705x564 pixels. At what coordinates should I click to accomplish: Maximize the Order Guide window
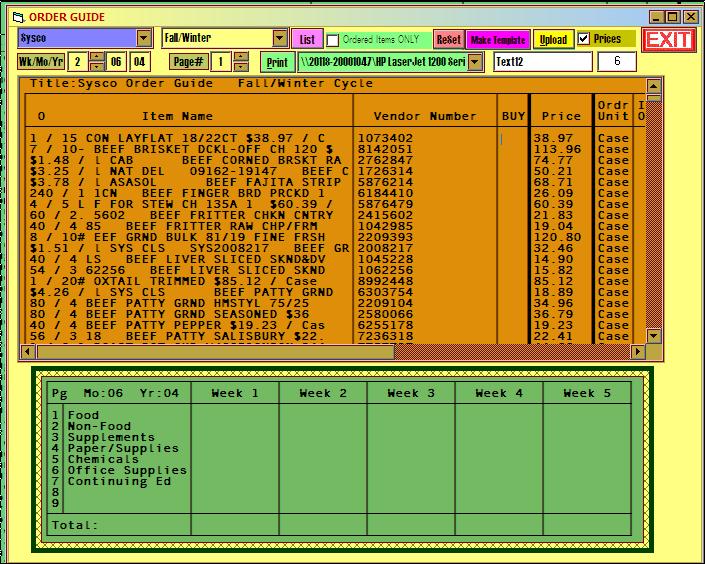coord(673,17)
